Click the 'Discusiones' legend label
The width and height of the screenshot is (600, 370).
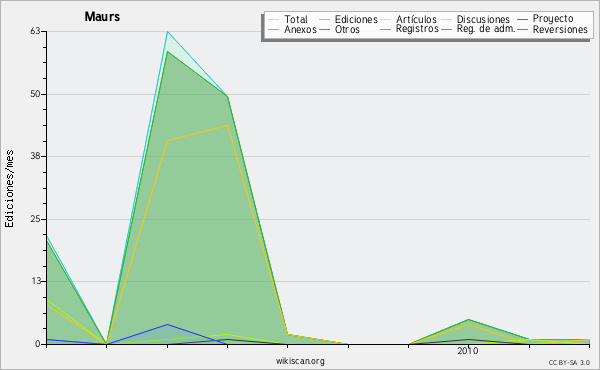pyautogui.click(x=483, y=19)
